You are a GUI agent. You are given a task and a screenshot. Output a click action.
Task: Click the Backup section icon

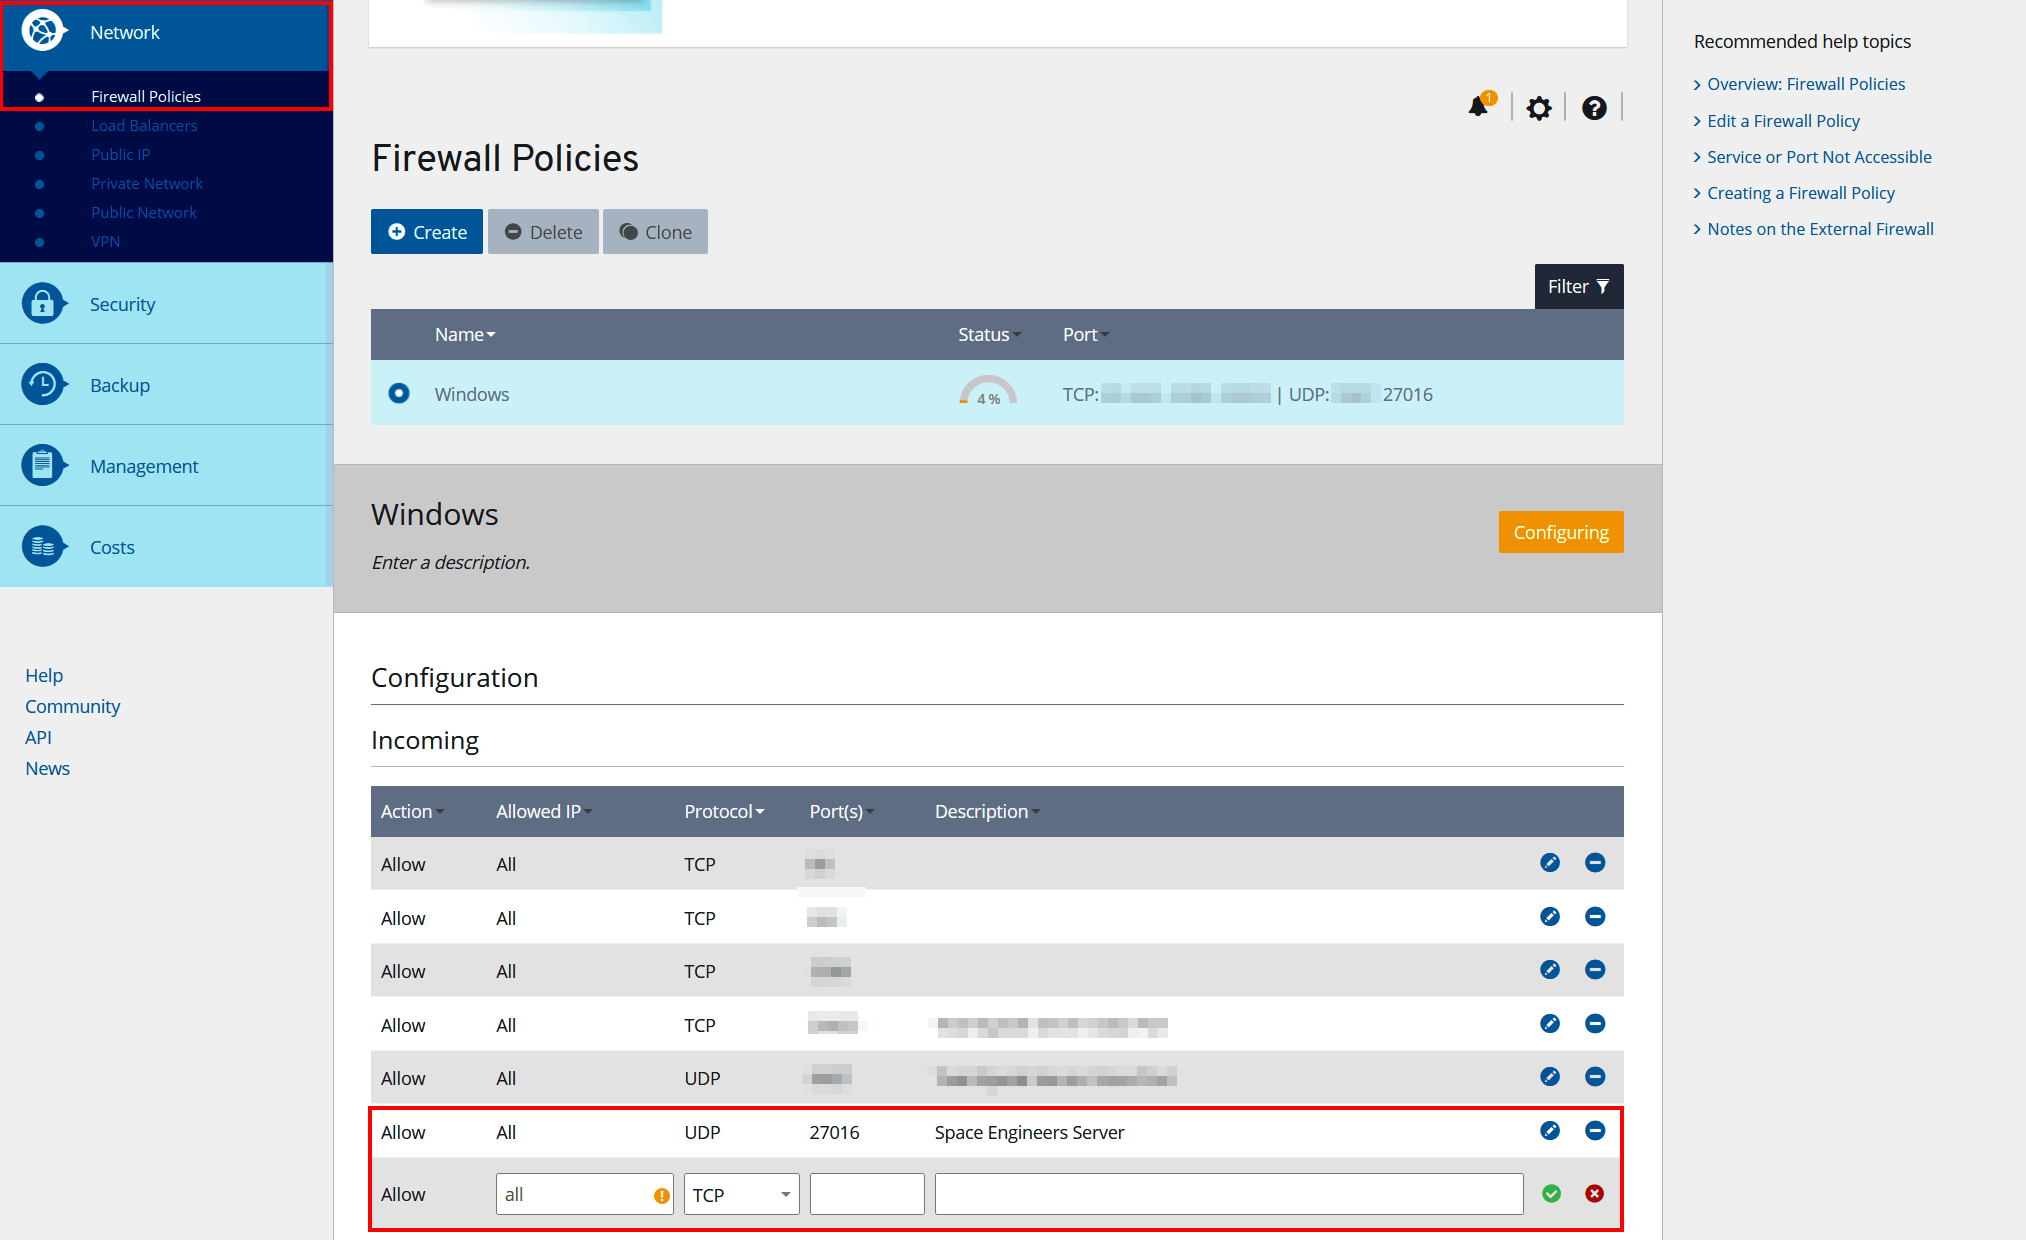coord(43,384)
